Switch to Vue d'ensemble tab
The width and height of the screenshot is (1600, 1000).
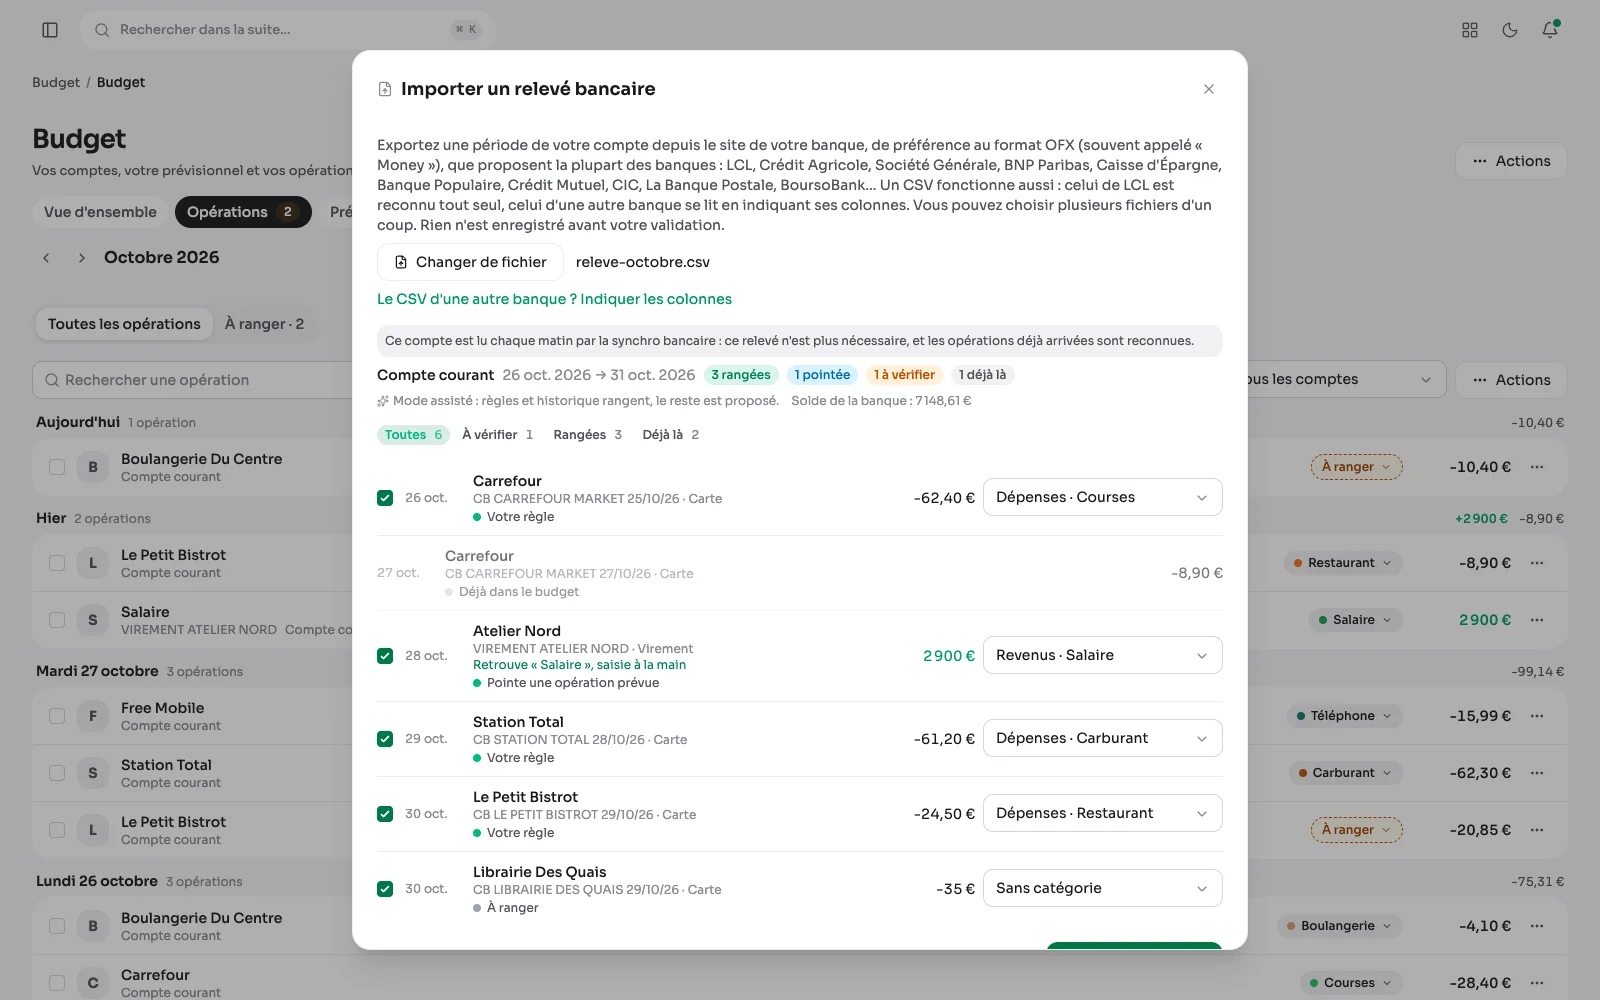coord(100,212)
